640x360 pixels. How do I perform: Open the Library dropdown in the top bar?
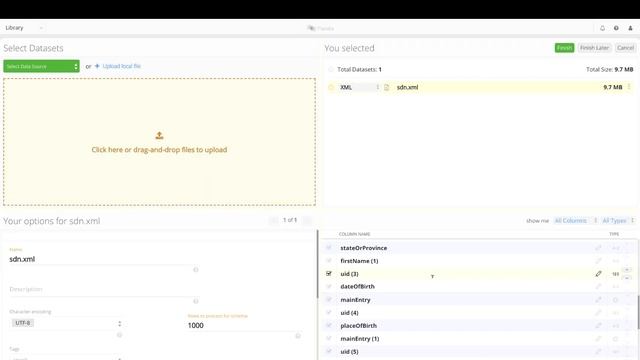24,28
